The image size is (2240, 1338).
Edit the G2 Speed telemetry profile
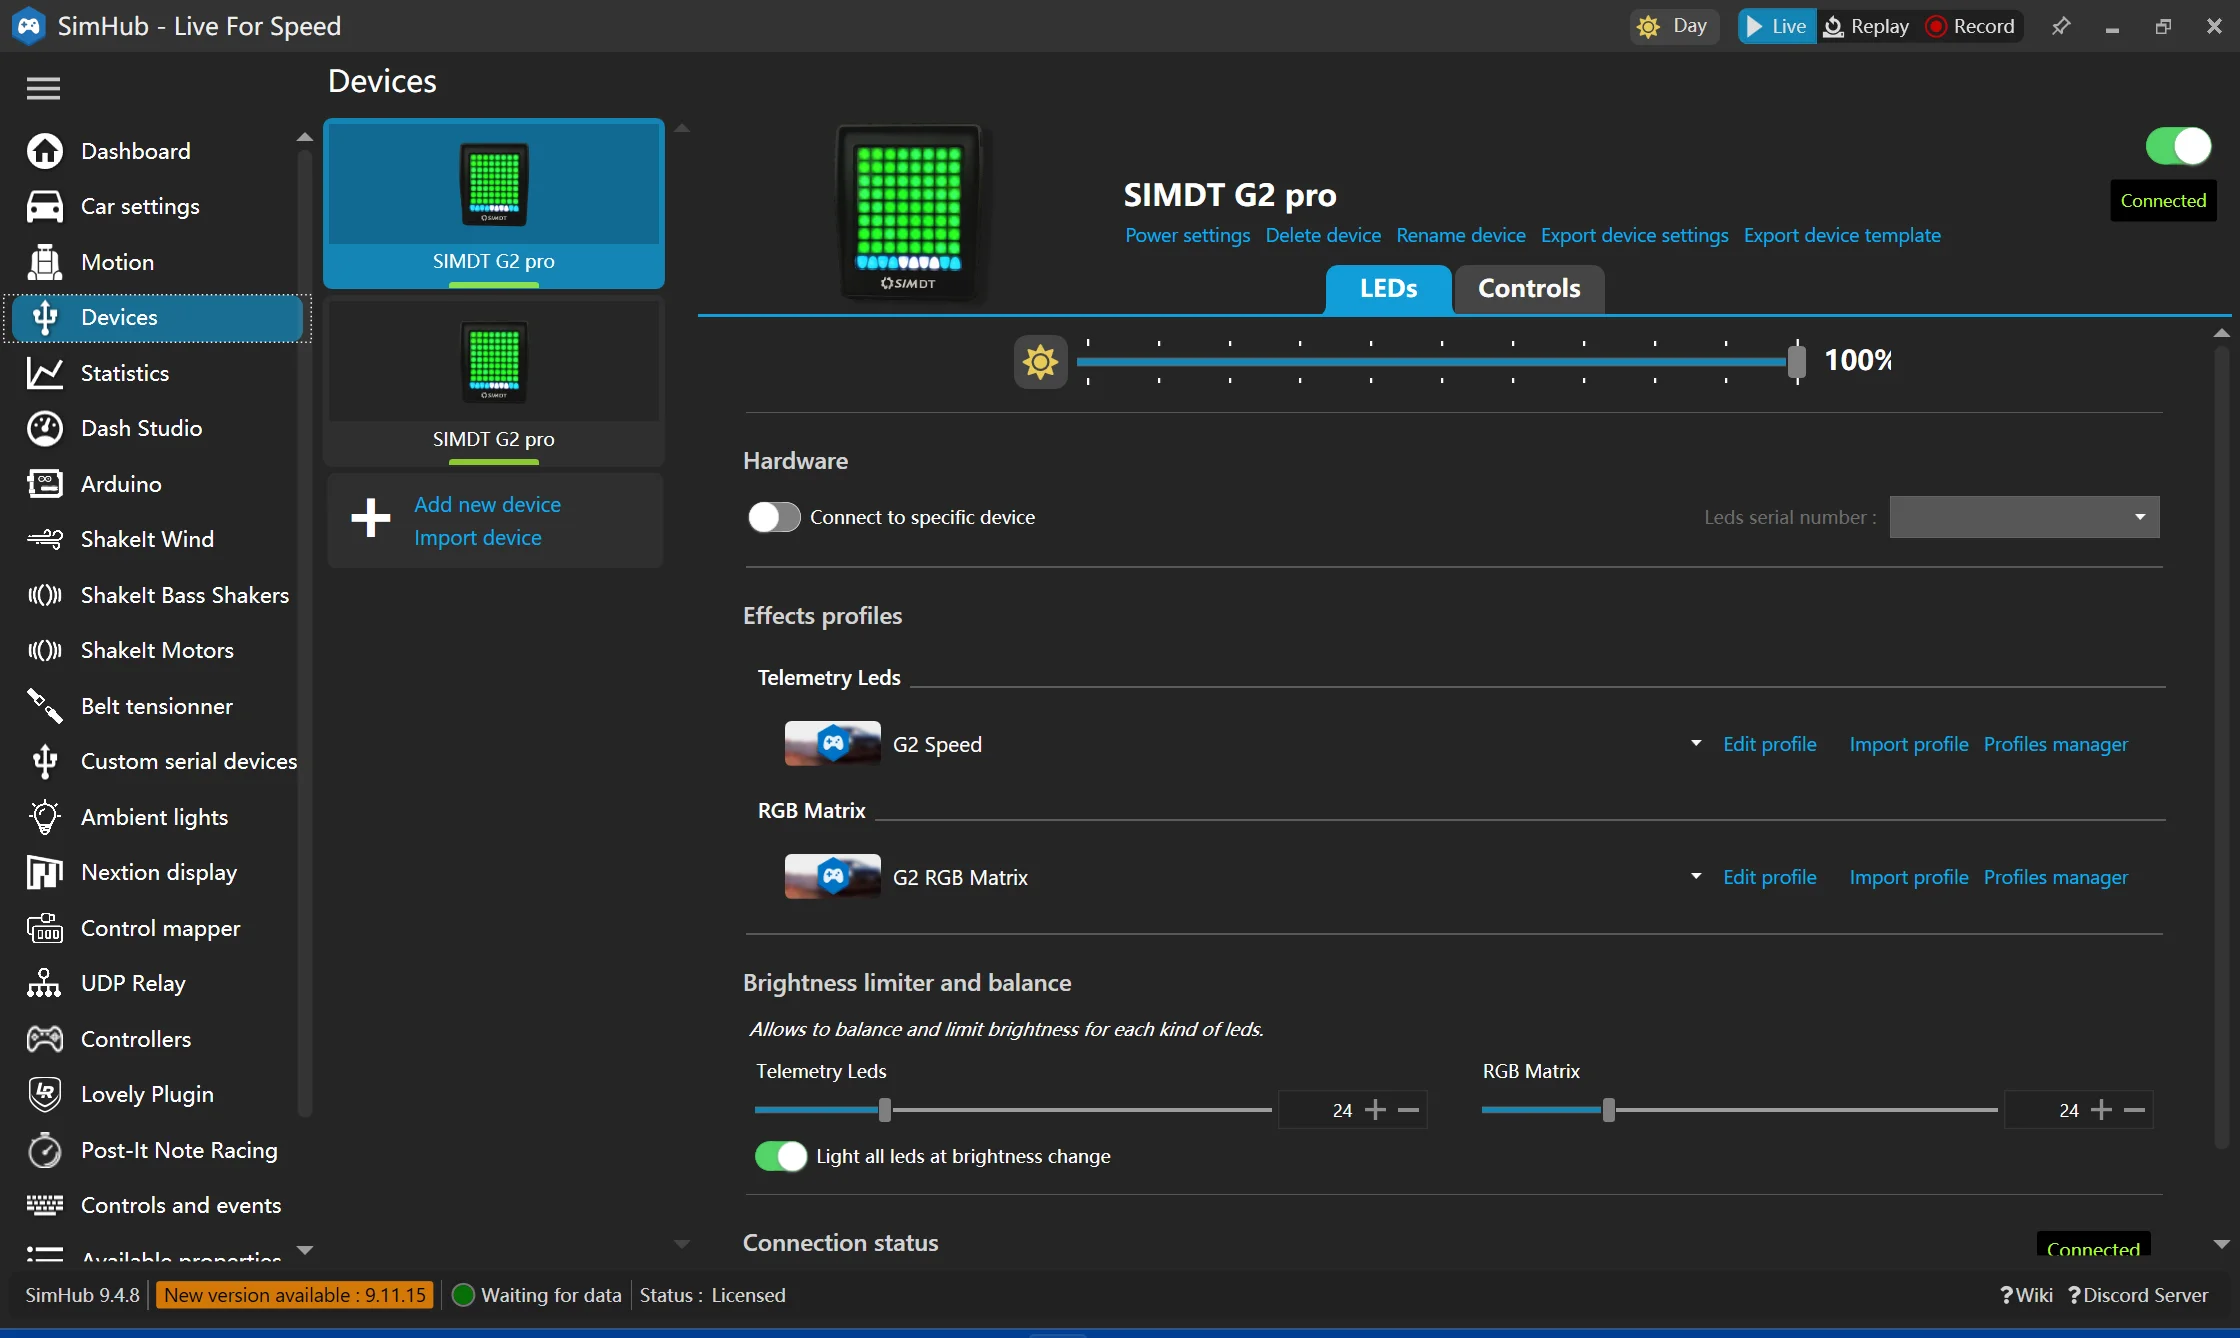[1770, 744]
